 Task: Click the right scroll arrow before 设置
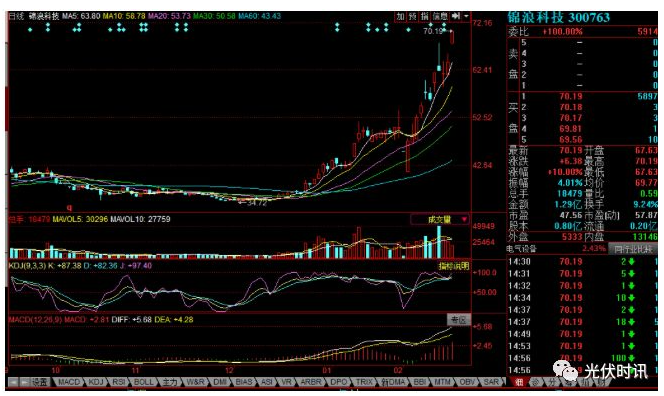[25, 382]
